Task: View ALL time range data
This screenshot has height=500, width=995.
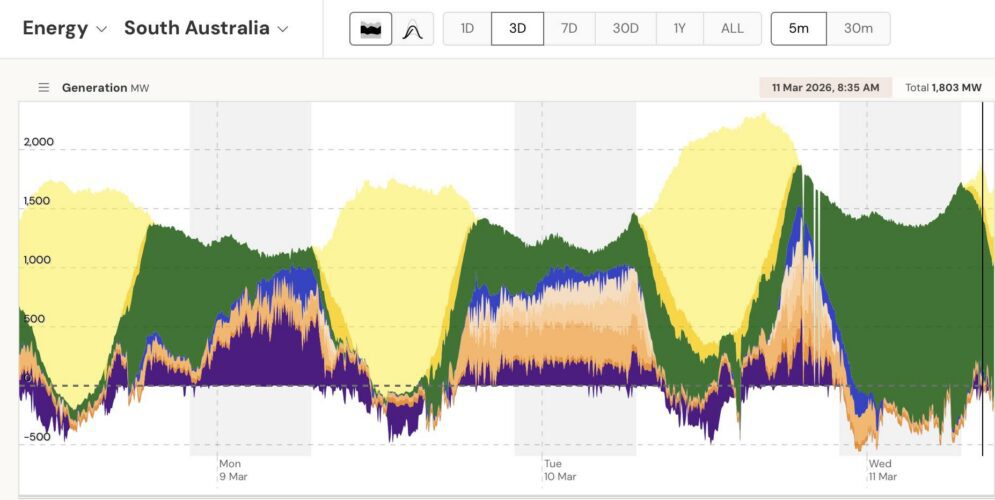Action: [x=732, y=29]
